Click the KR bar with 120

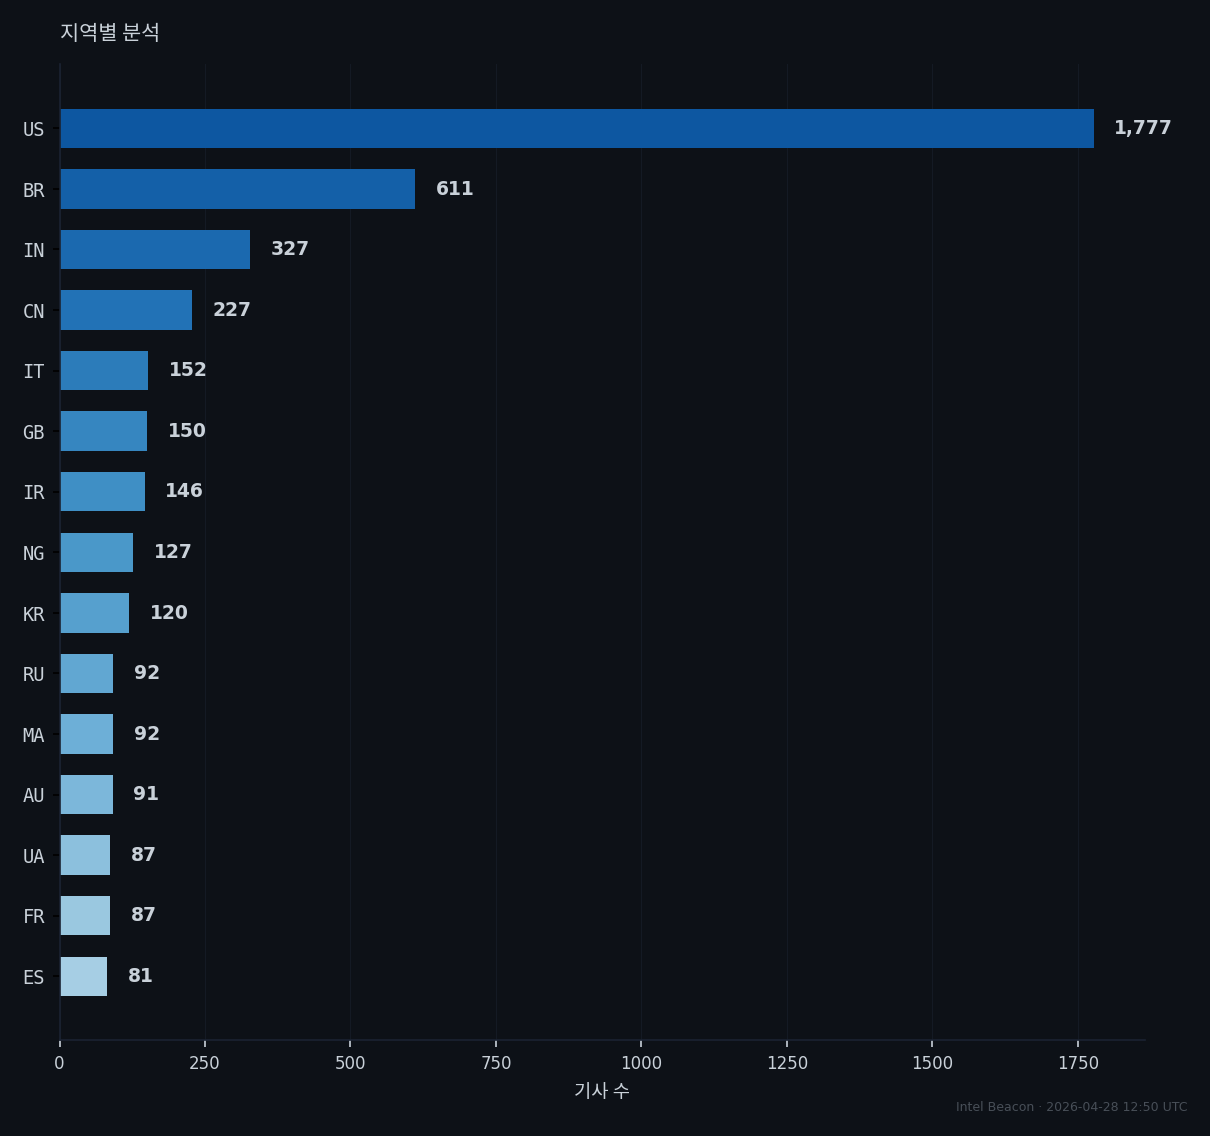95,613
